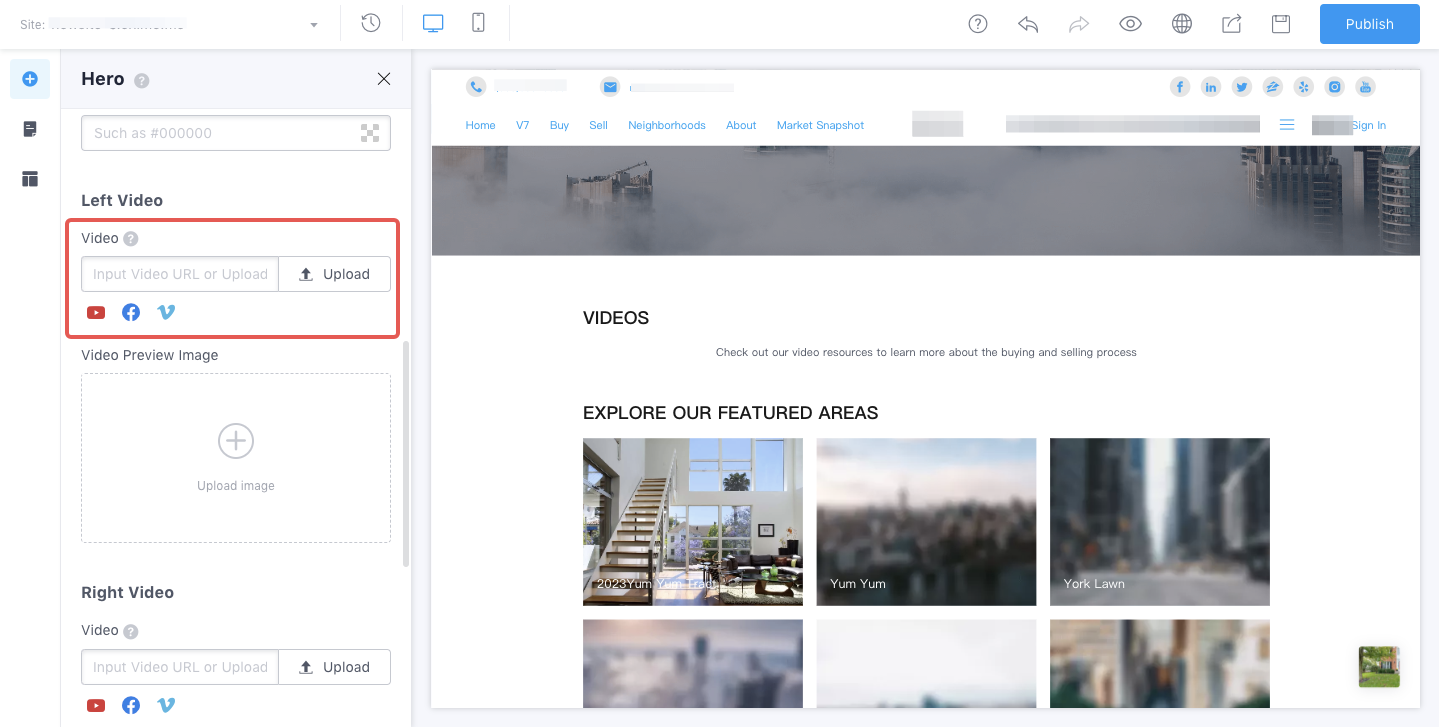Switch to desktop preview mode
The width and height of the screenshot is (1439, 727).
tap(432, 22)
